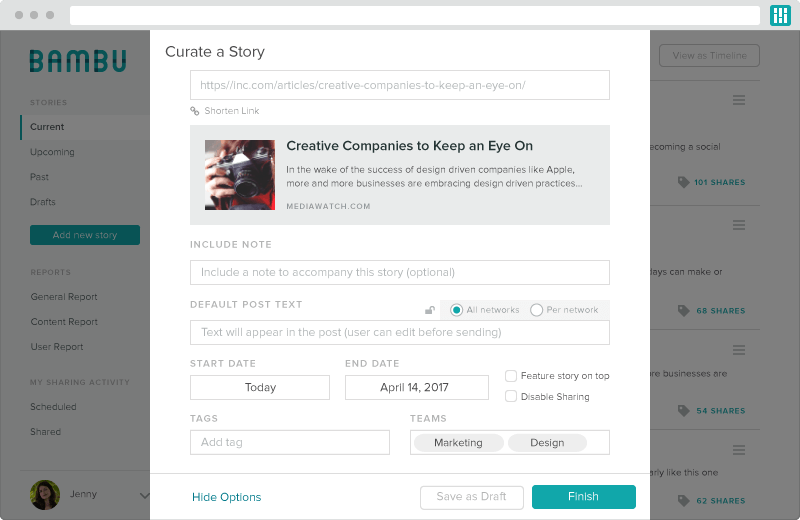Expand the Jenny user menu chevron
This screenshot has height=520, width=800.
tap(144, 495)
